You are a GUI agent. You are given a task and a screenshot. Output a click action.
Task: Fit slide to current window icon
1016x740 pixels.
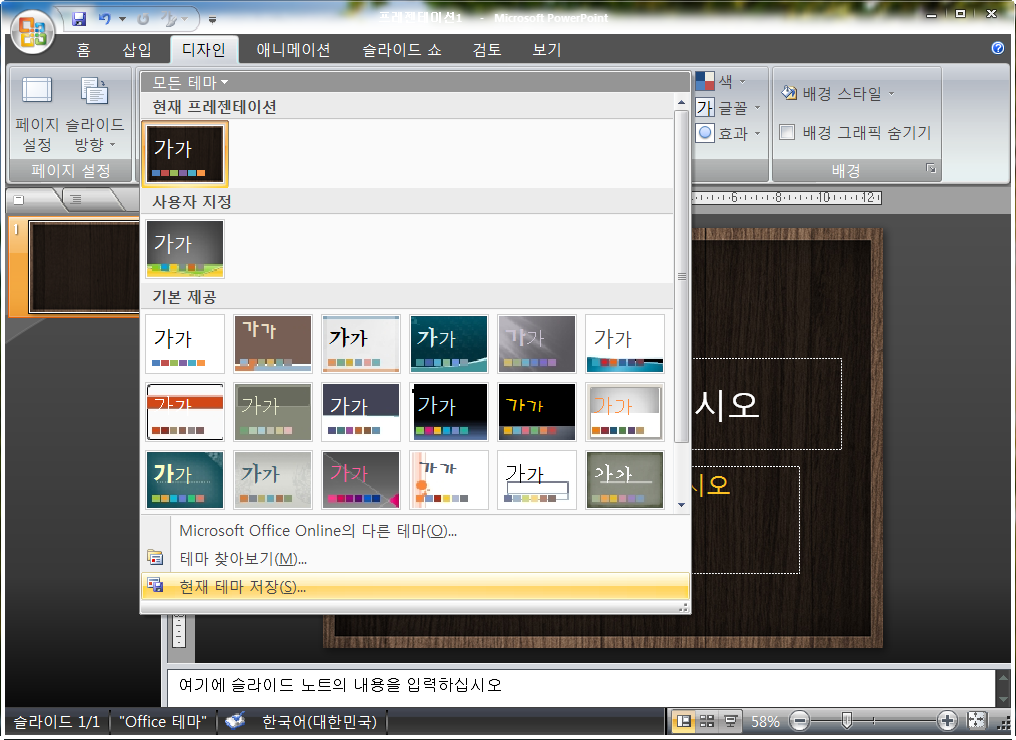[976, 721]
